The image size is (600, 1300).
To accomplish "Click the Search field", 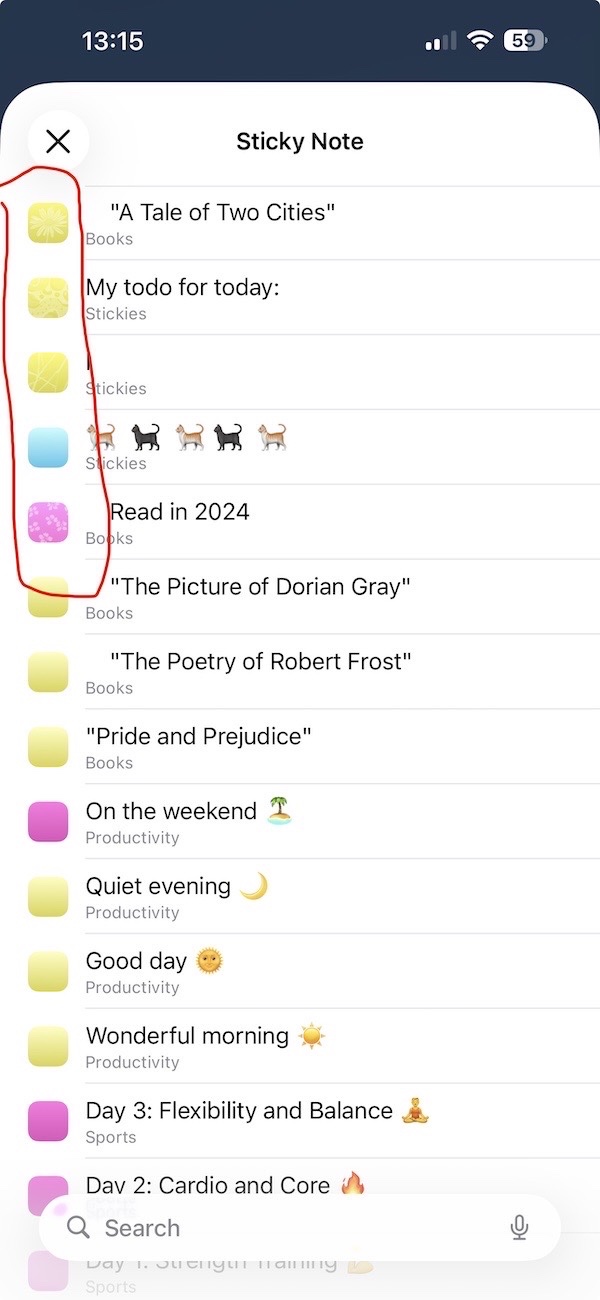I will coord(290,1228).
